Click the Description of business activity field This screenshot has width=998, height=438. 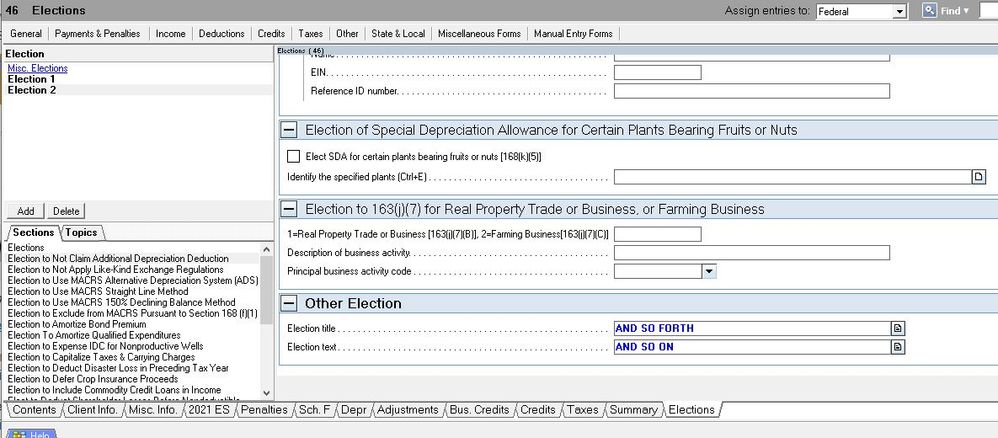[751, 252]
